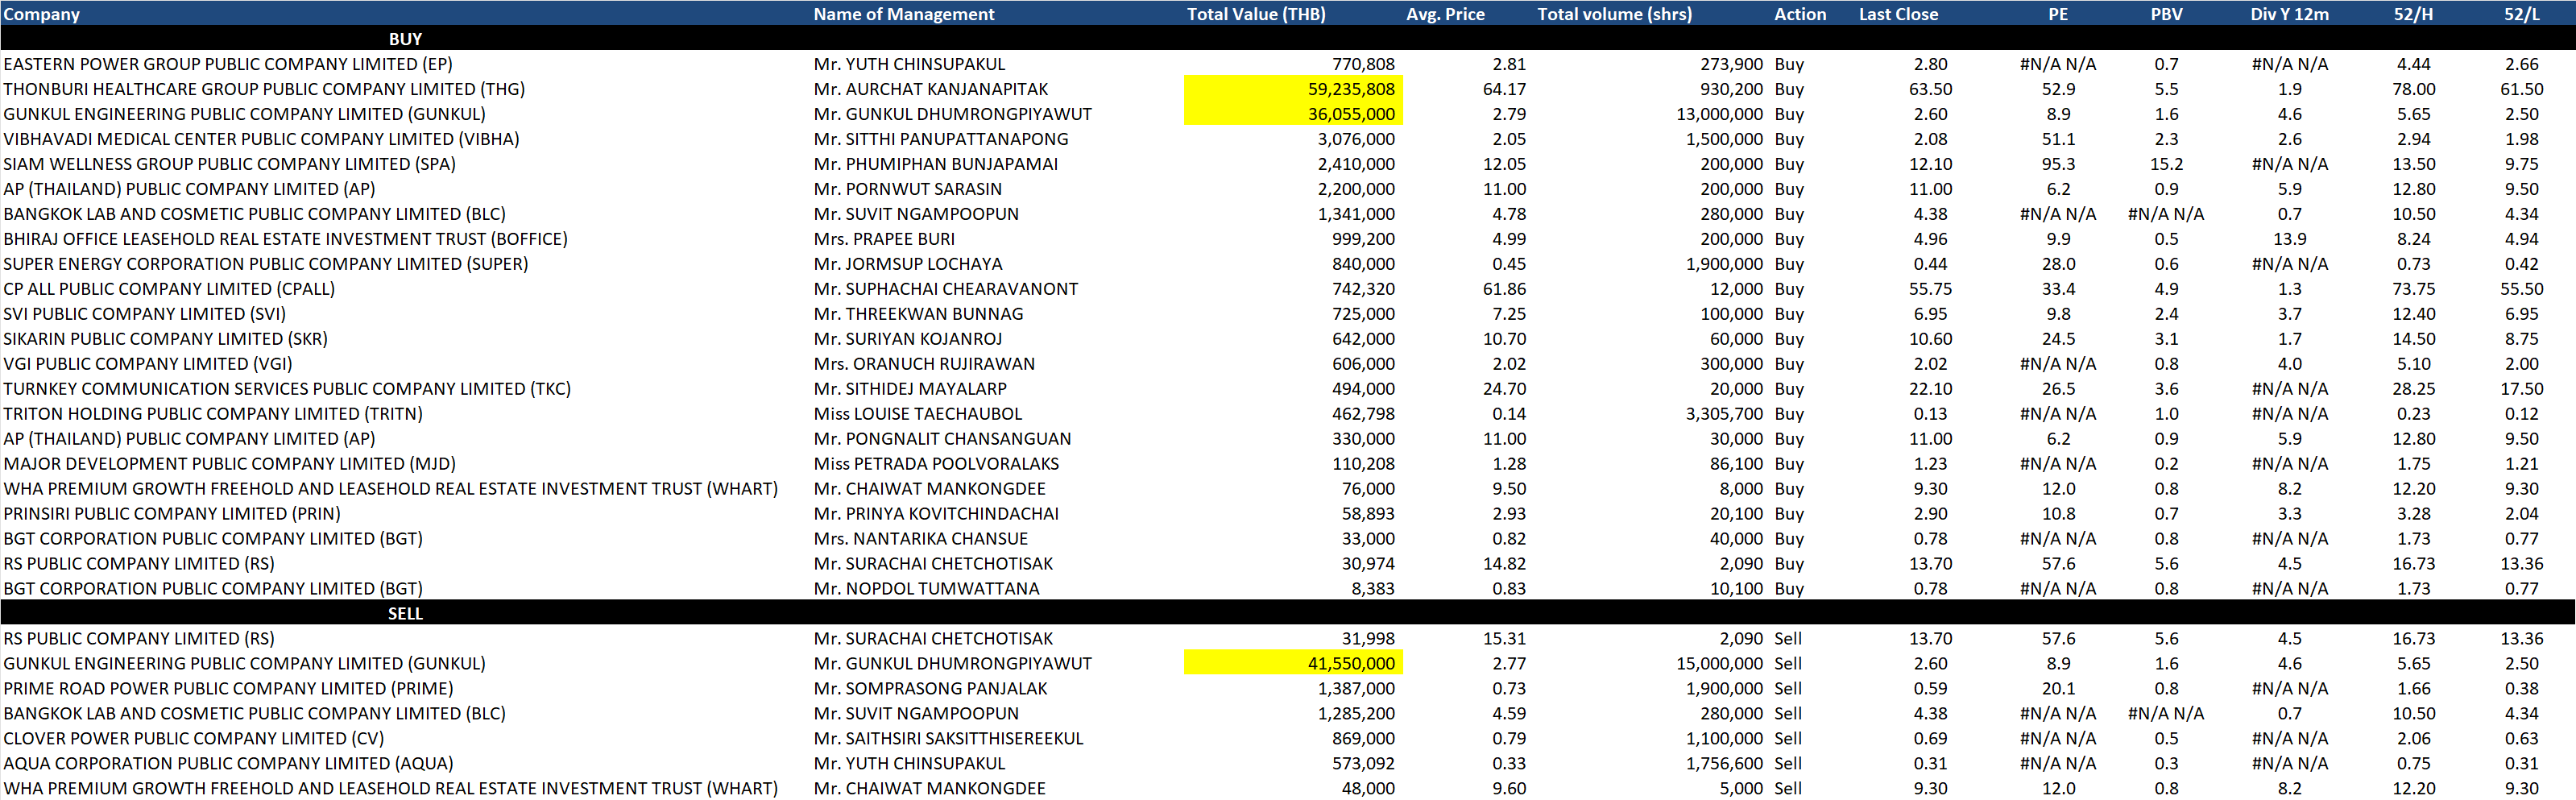Image resolution: width=2576 pixels, height=800 pixels.
Task: Select the PBV column header
Action: pos(2166,14)
